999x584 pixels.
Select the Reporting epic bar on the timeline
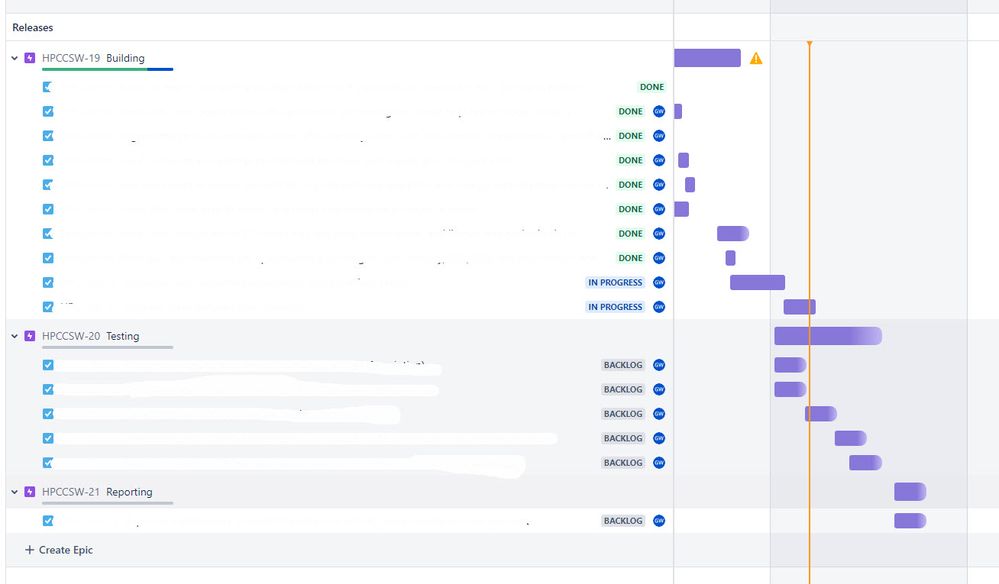[910, 492]
